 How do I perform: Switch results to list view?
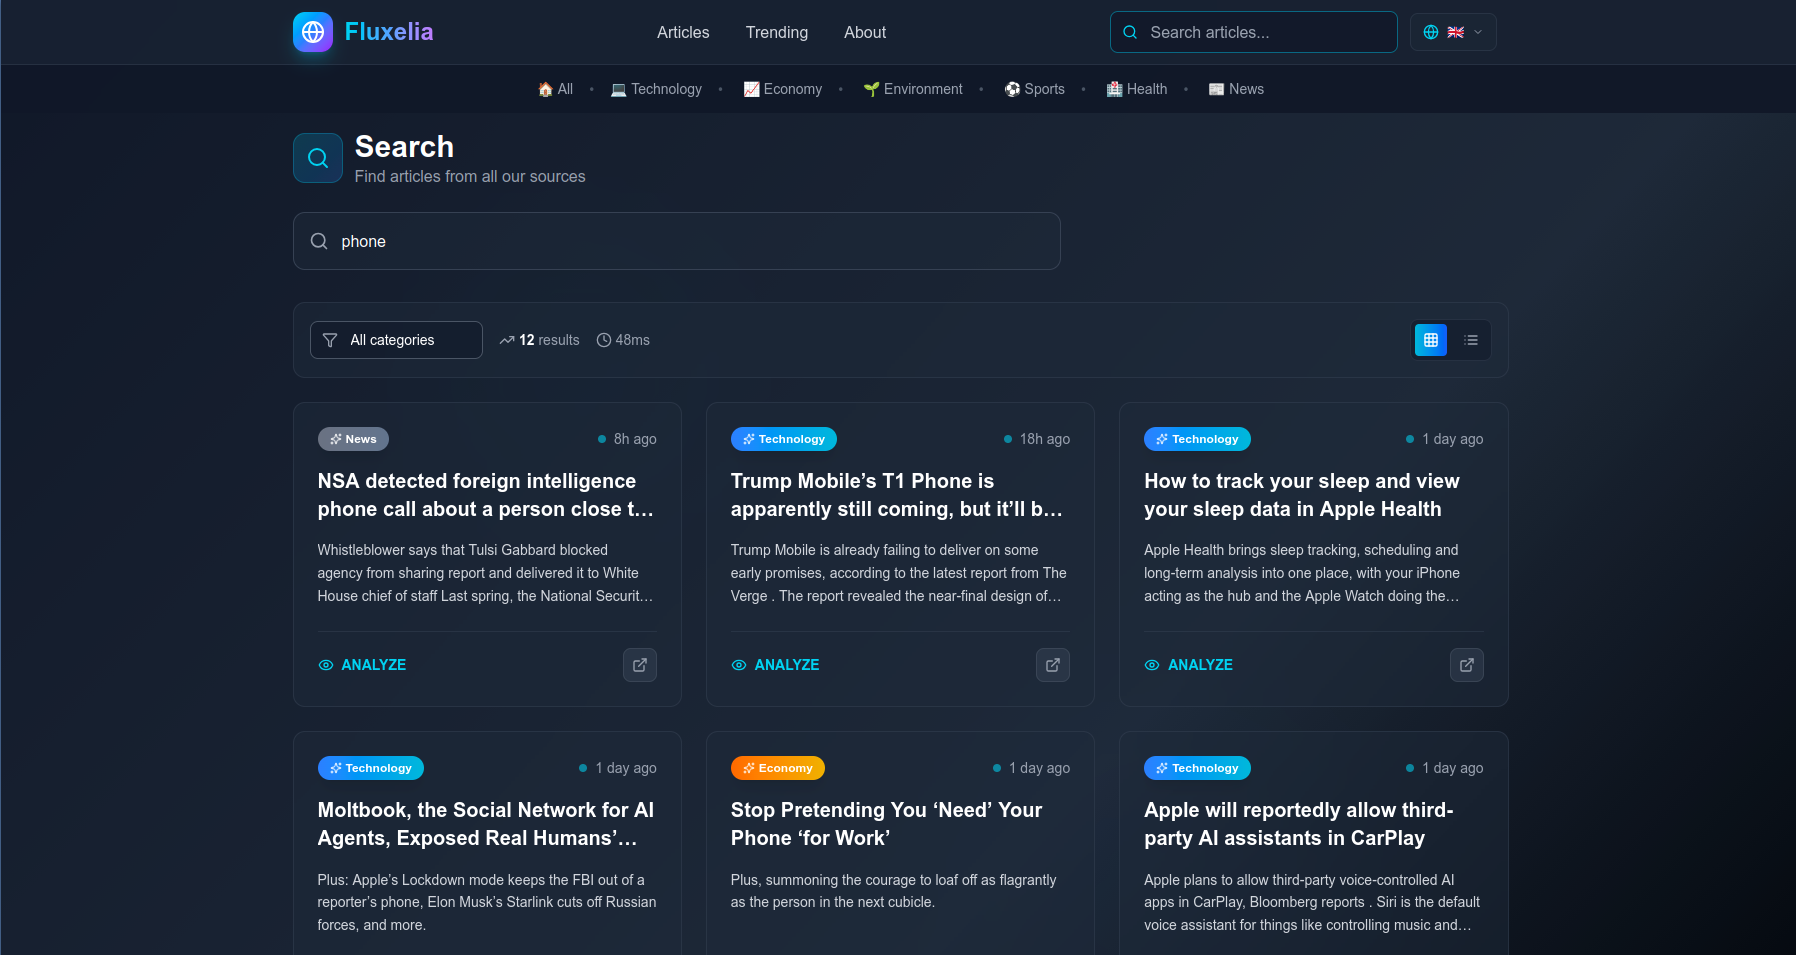[1471, 340]
